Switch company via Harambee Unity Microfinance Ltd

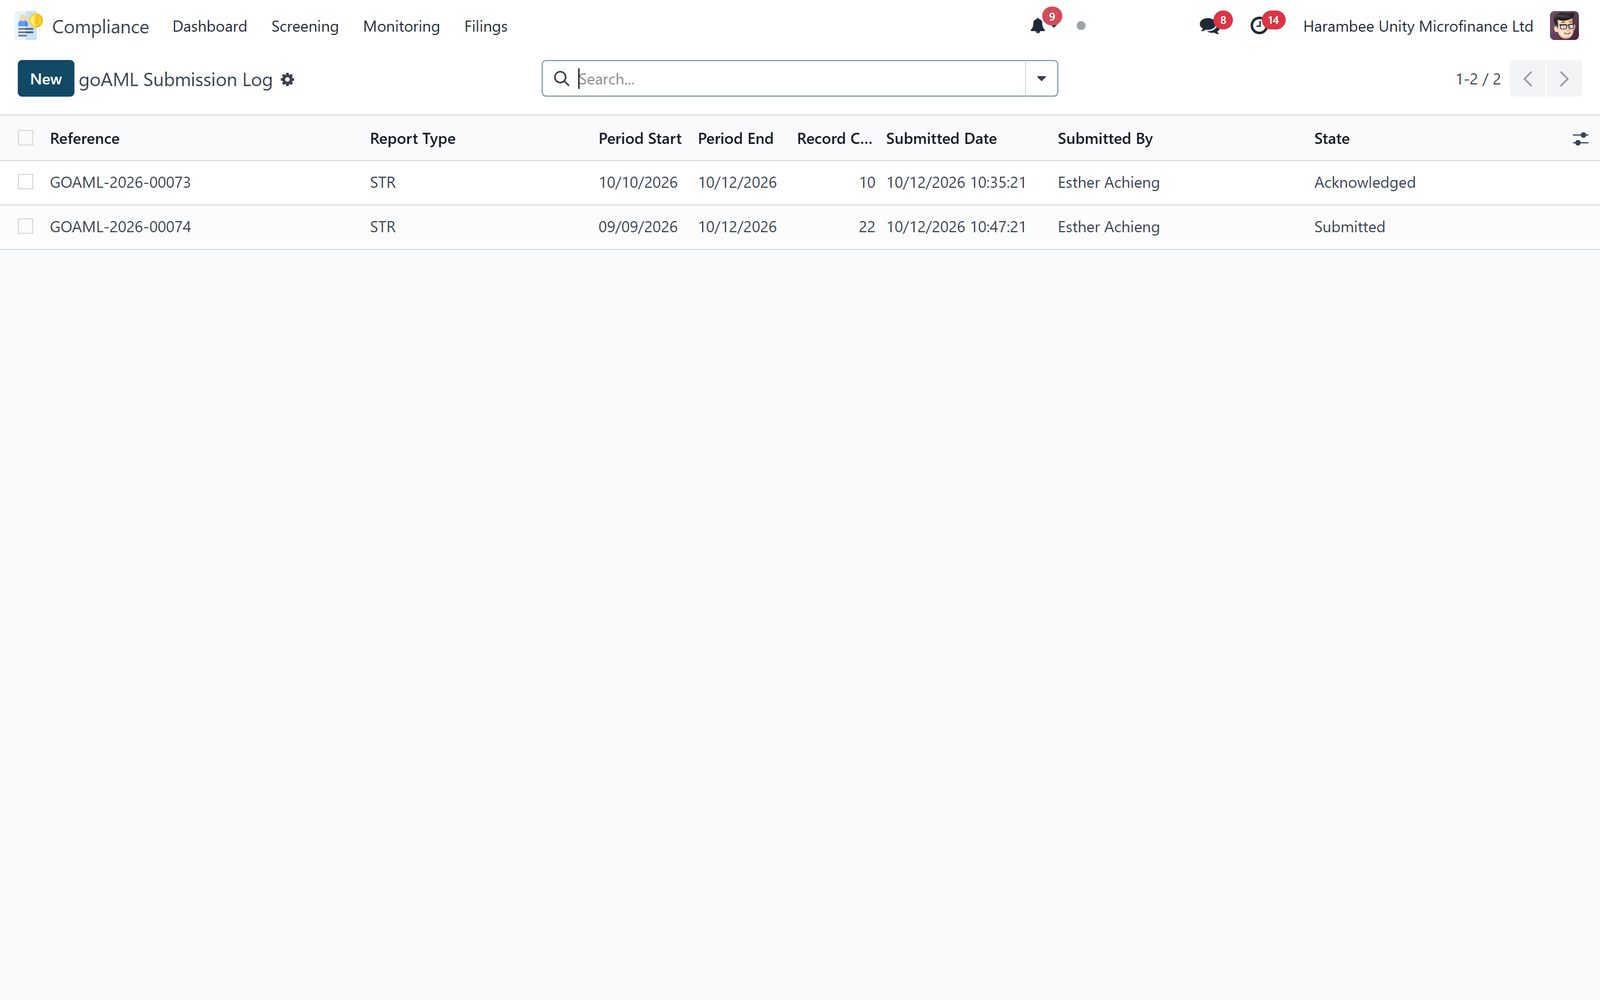tap(1418, 26)
